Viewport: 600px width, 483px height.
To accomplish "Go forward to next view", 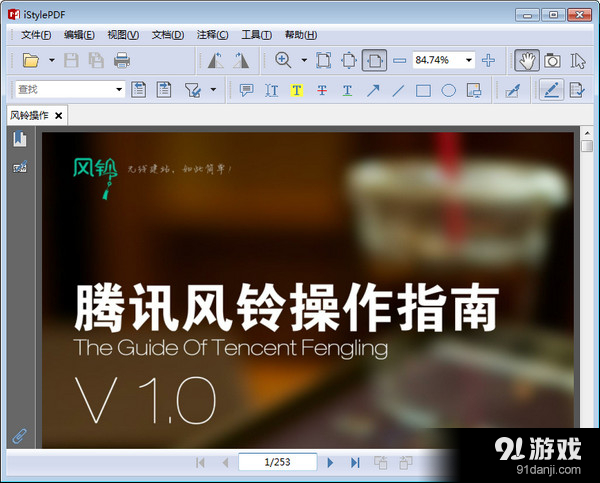I will [406, 463].
